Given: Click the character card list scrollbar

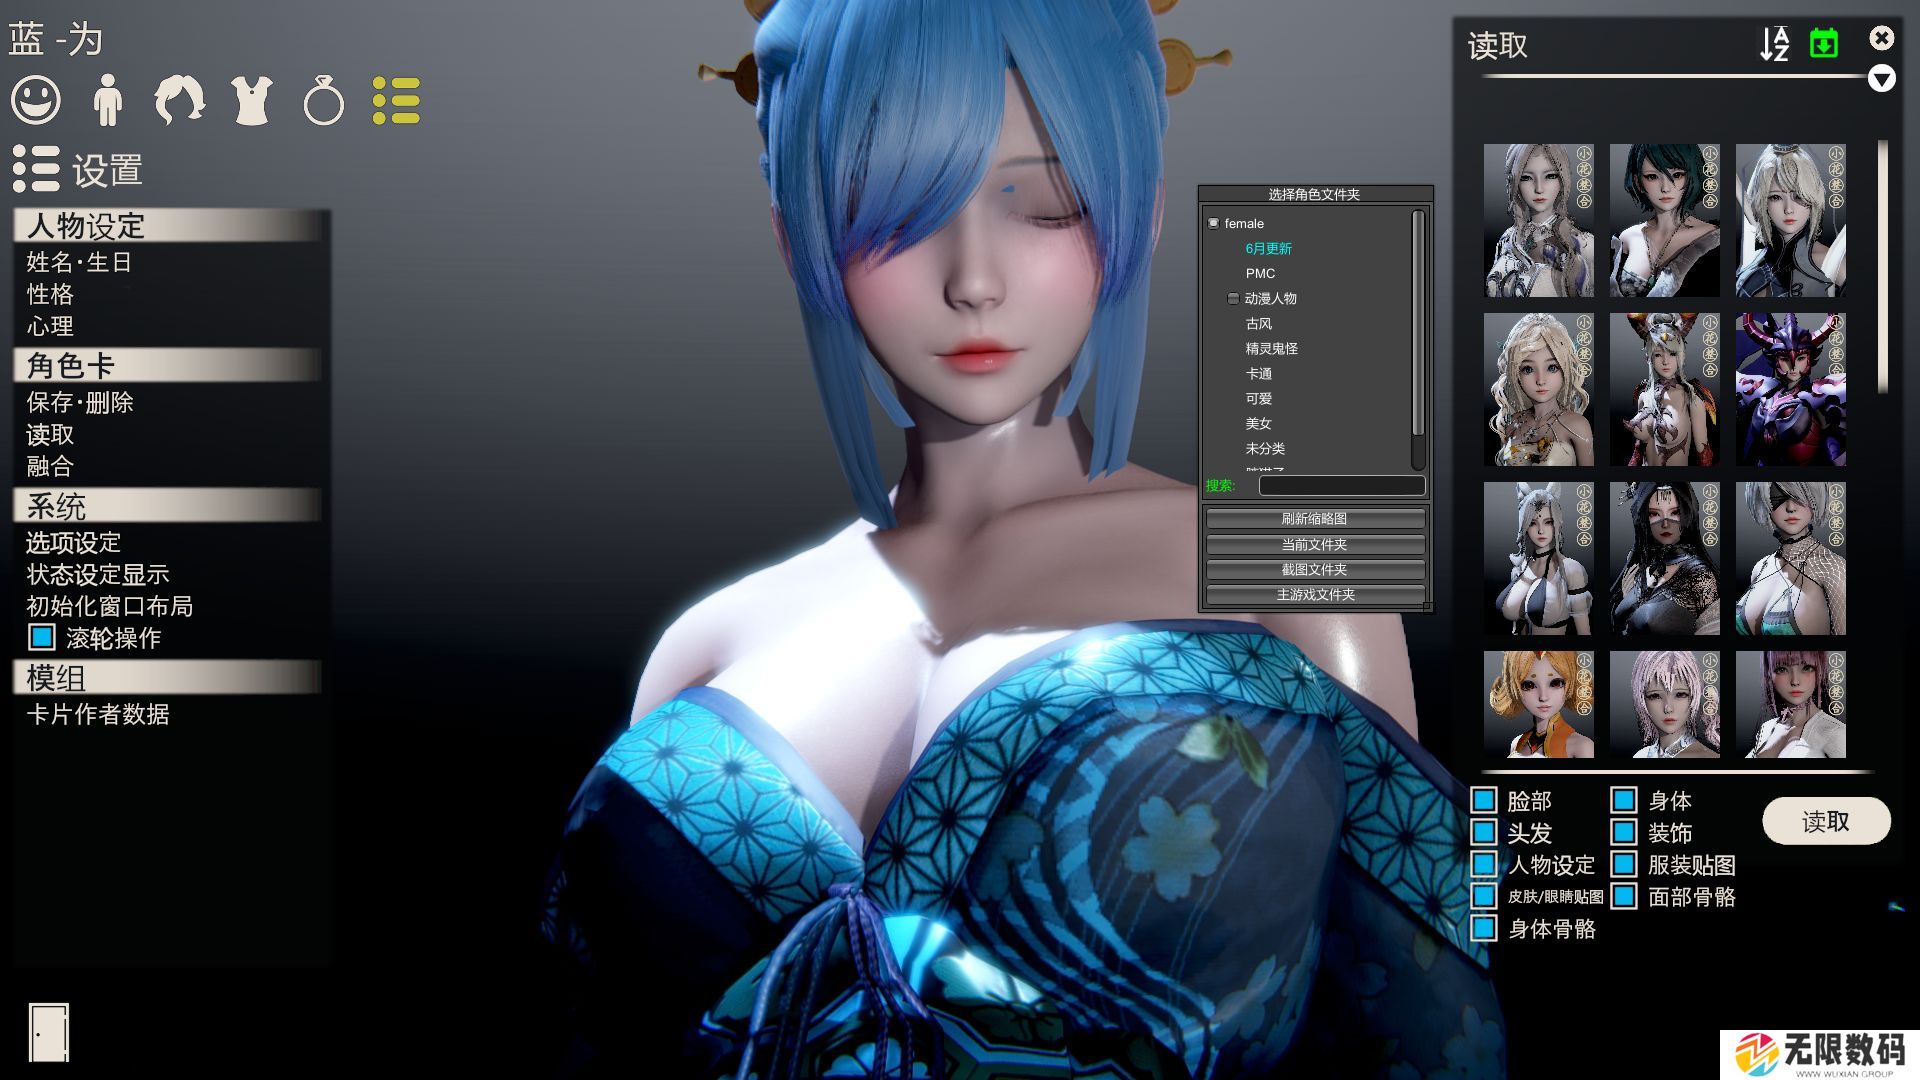Looking at the screenshot, I should (x=1883, y=265).
